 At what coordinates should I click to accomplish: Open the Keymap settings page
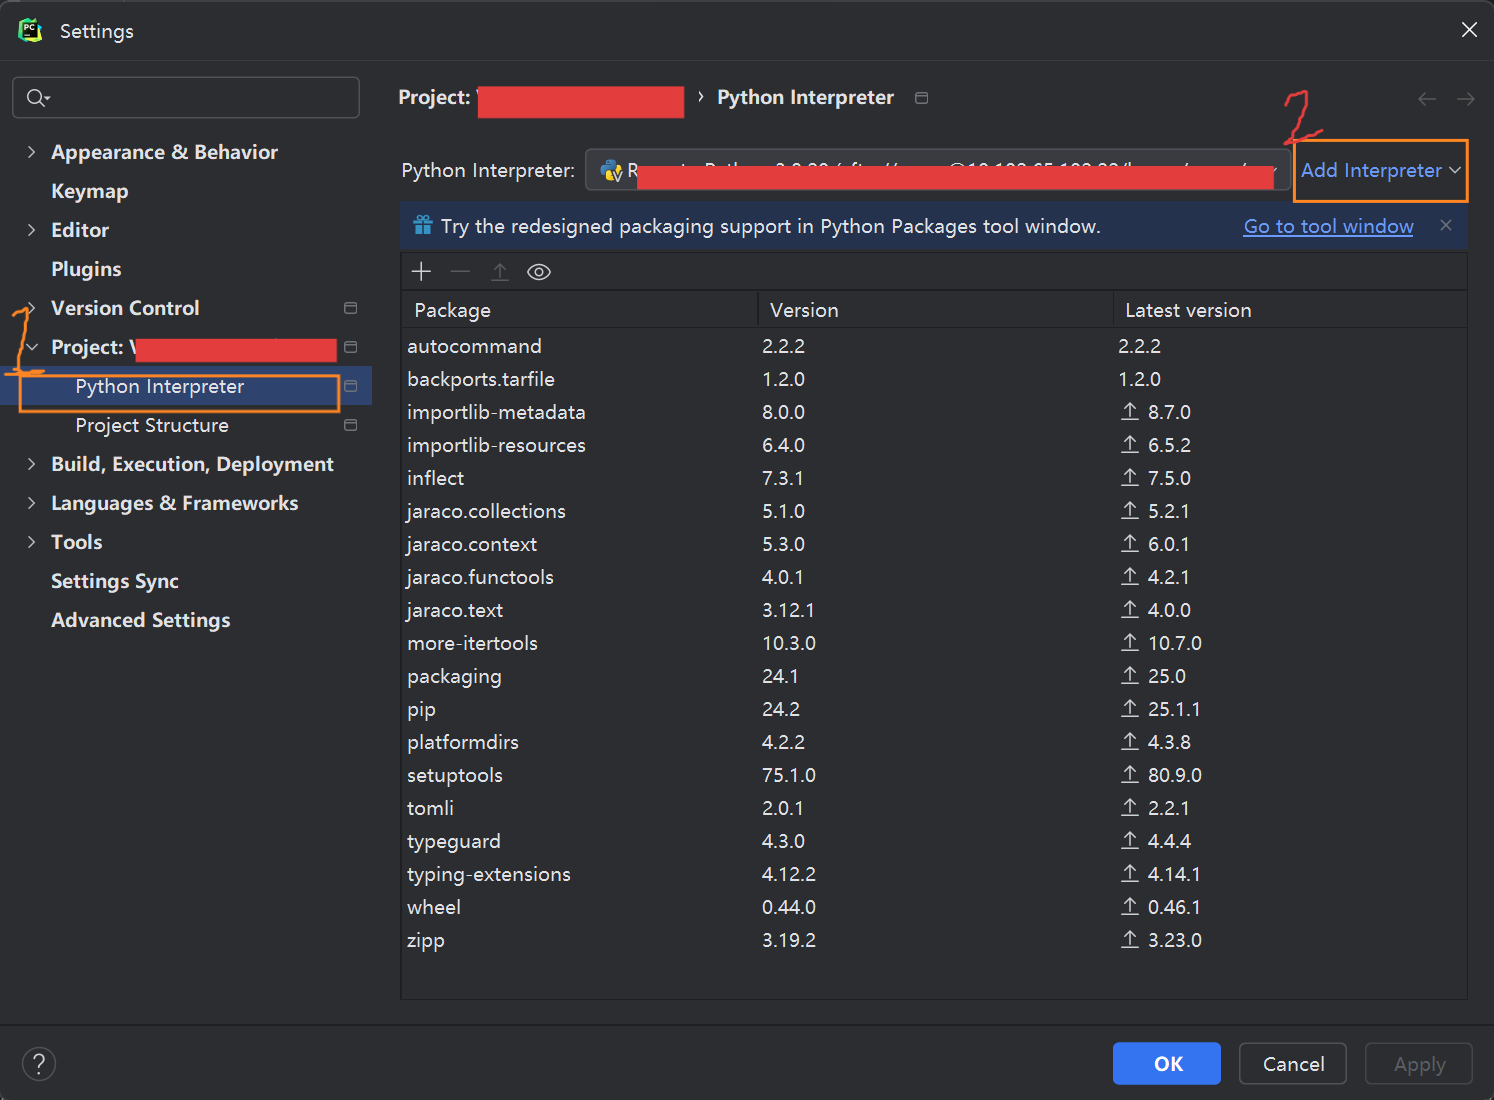pos(90,191)
